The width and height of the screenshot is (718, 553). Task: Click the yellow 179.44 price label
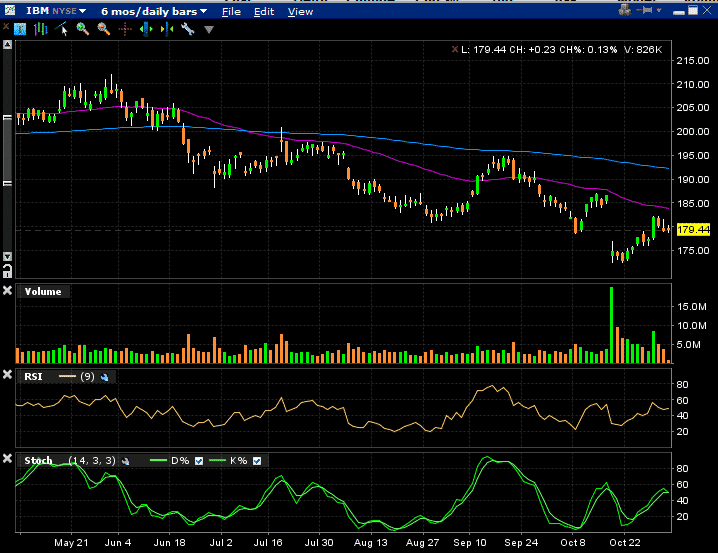click(x=693, y=229)
